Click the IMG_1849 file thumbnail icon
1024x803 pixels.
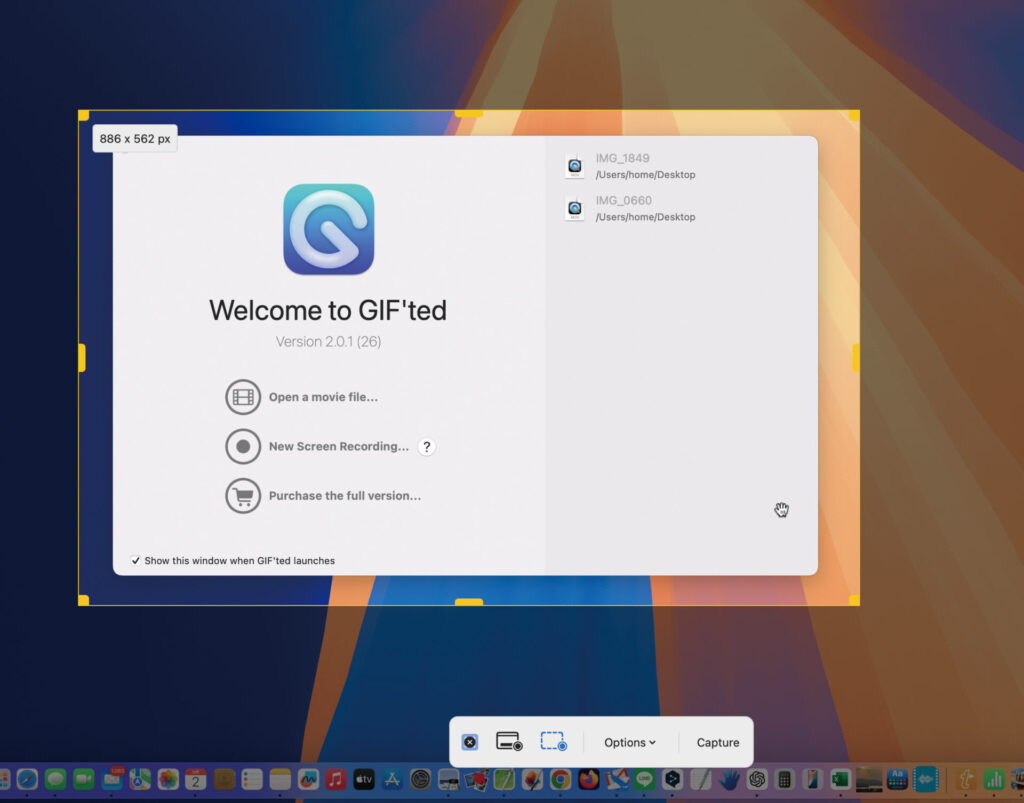[x=575, y=166]
